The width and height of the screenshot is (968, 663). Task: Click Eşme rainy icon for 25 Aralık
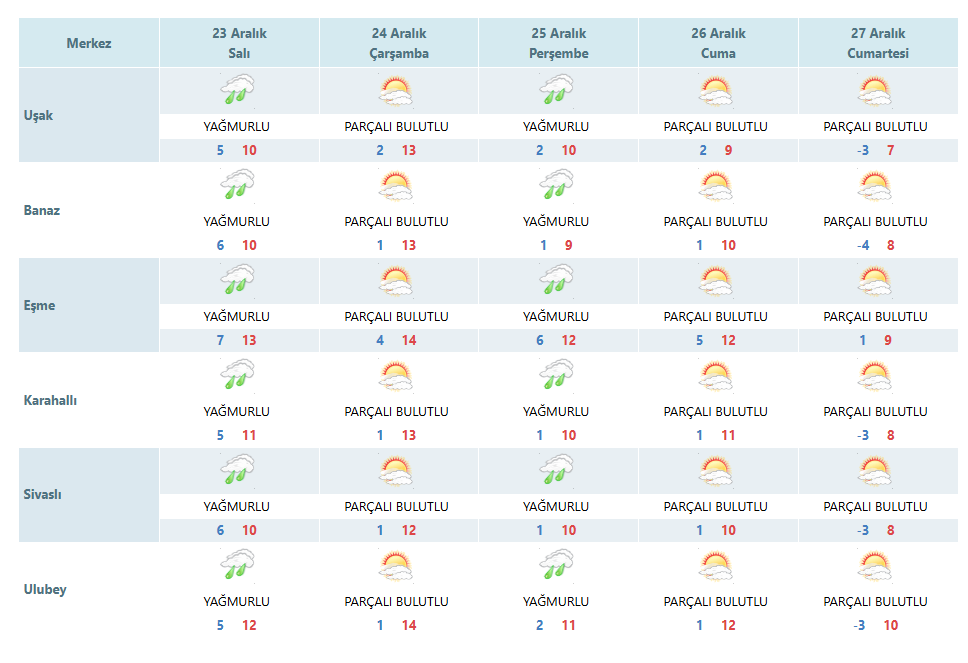click(x=556, y=280)
